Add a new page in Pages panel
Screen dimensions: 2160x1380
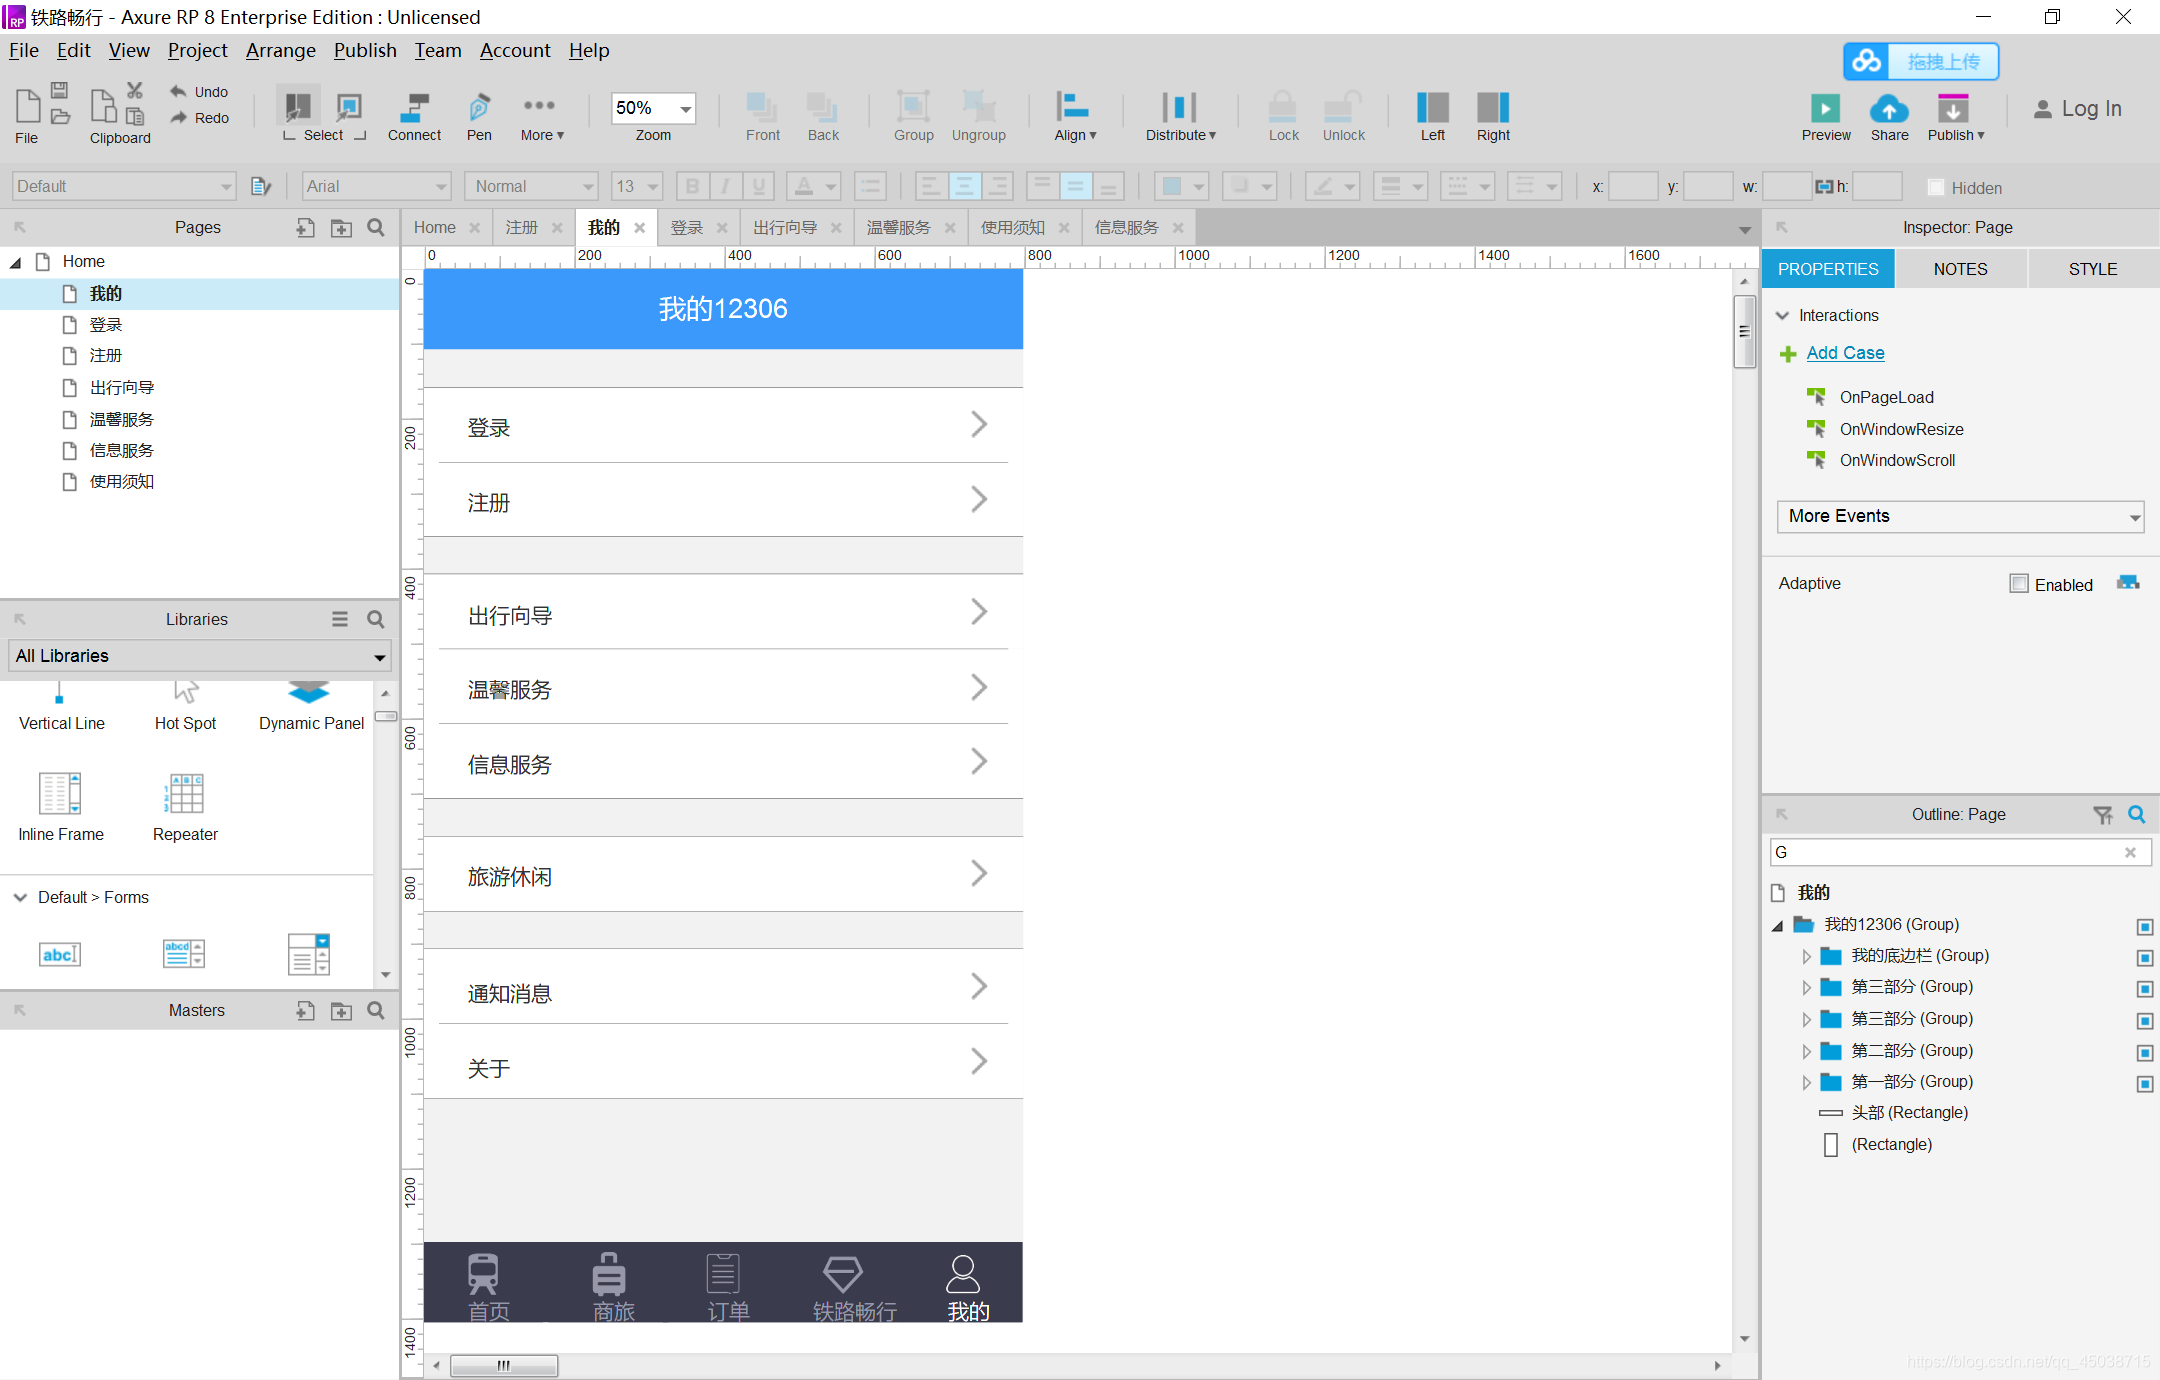click(305, 228)
